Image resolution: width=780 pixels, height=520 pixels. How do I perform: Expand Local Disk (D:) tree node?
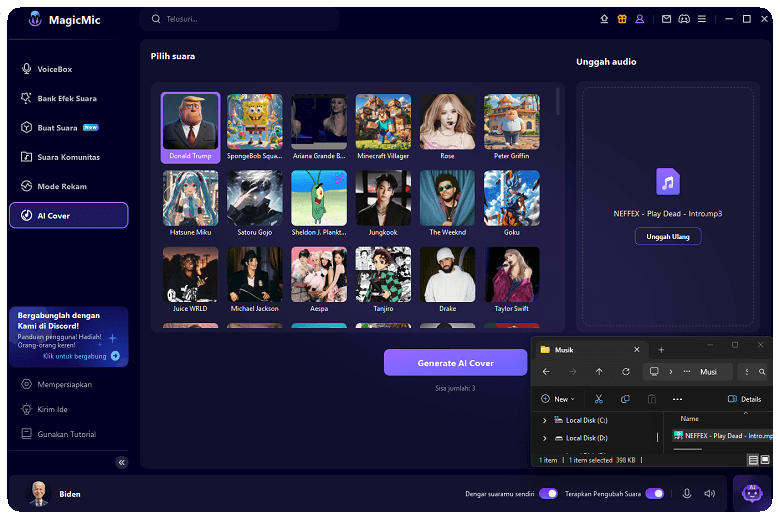coord(545,438)
